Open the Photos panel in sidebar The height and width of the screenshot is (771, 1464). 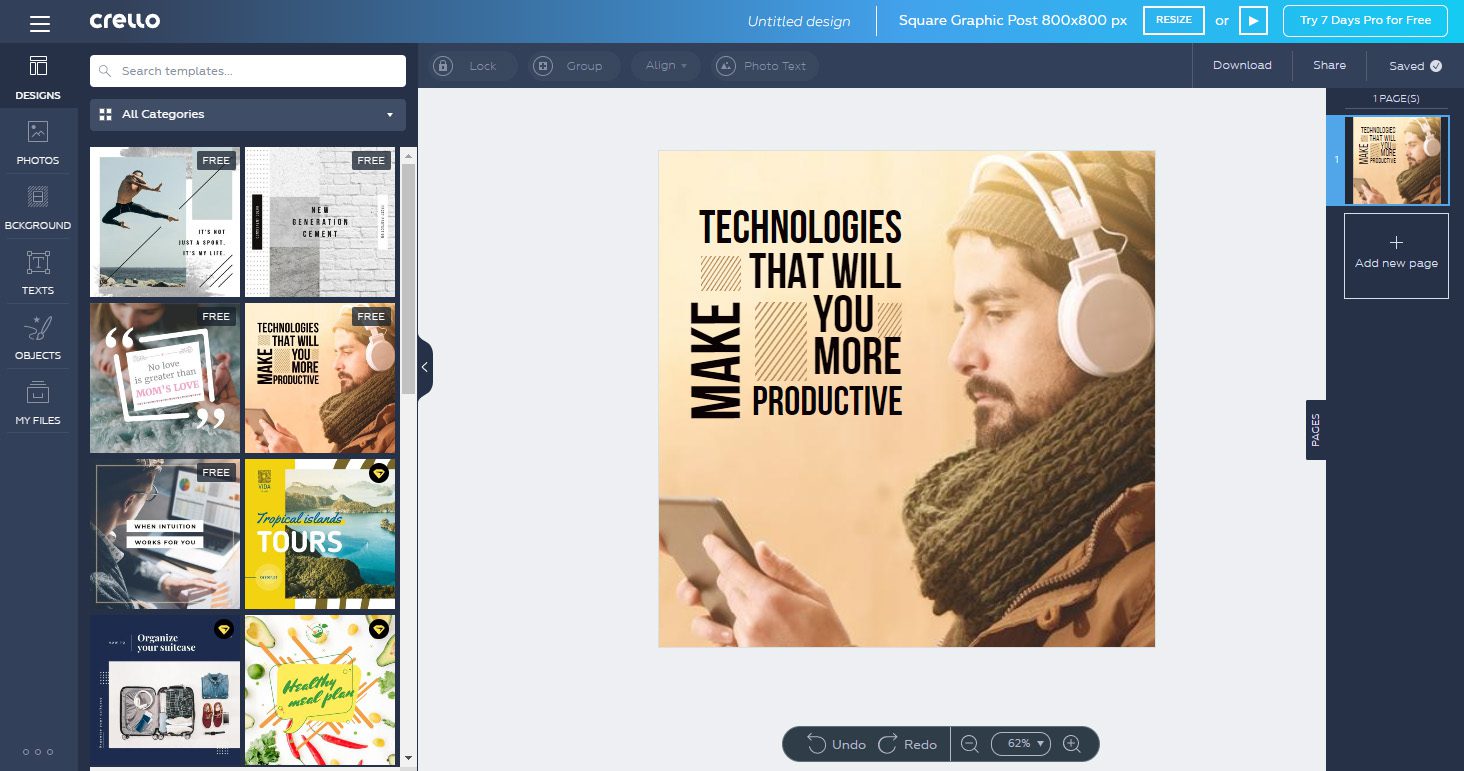point(37,140)
